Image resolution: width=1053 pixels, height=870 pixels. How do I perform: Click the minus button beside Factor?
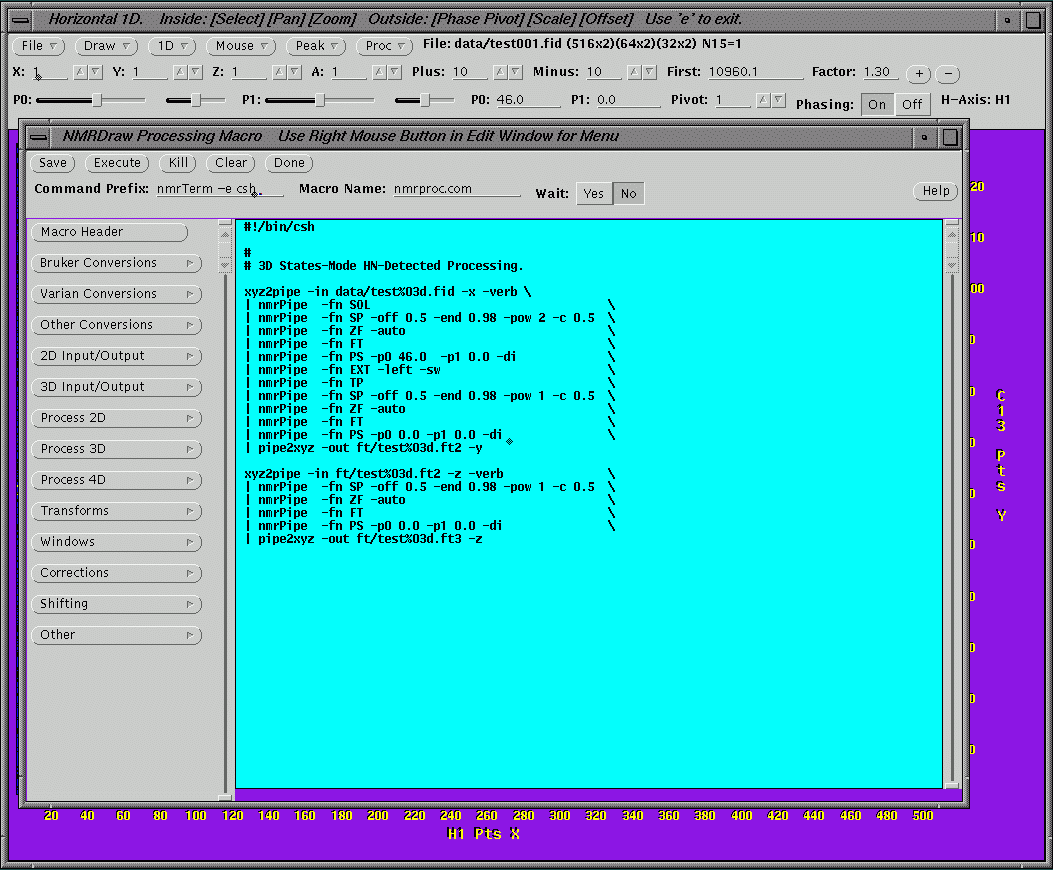[948, 73]
